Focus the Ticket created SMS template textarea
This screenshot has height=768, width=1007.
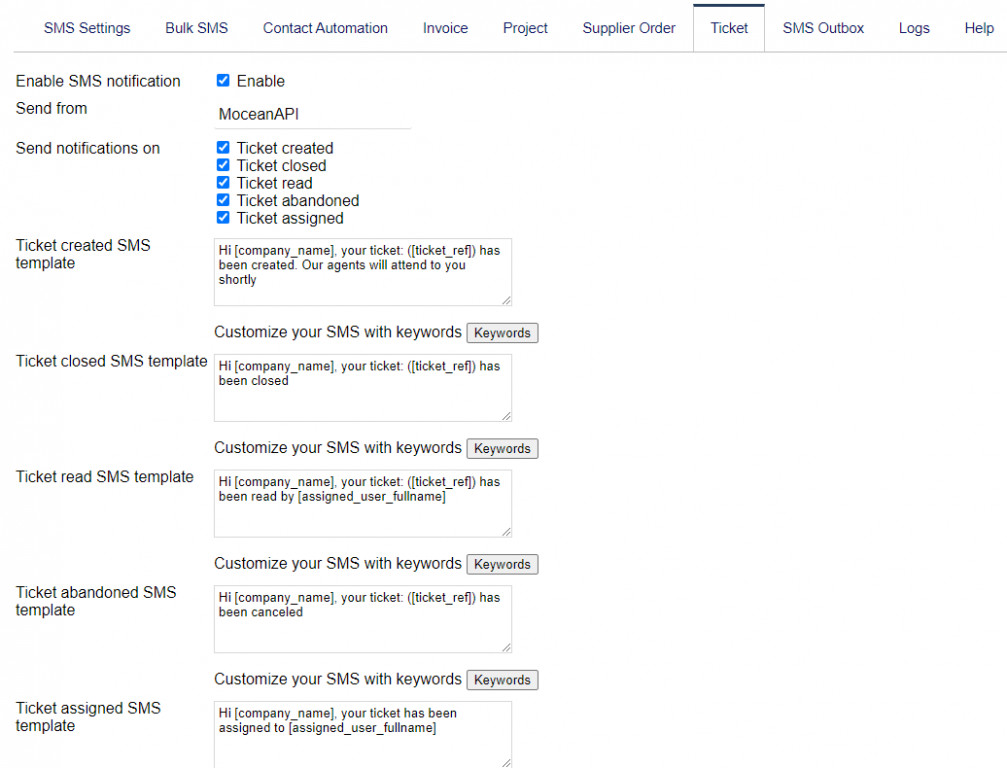coord(362,272)
